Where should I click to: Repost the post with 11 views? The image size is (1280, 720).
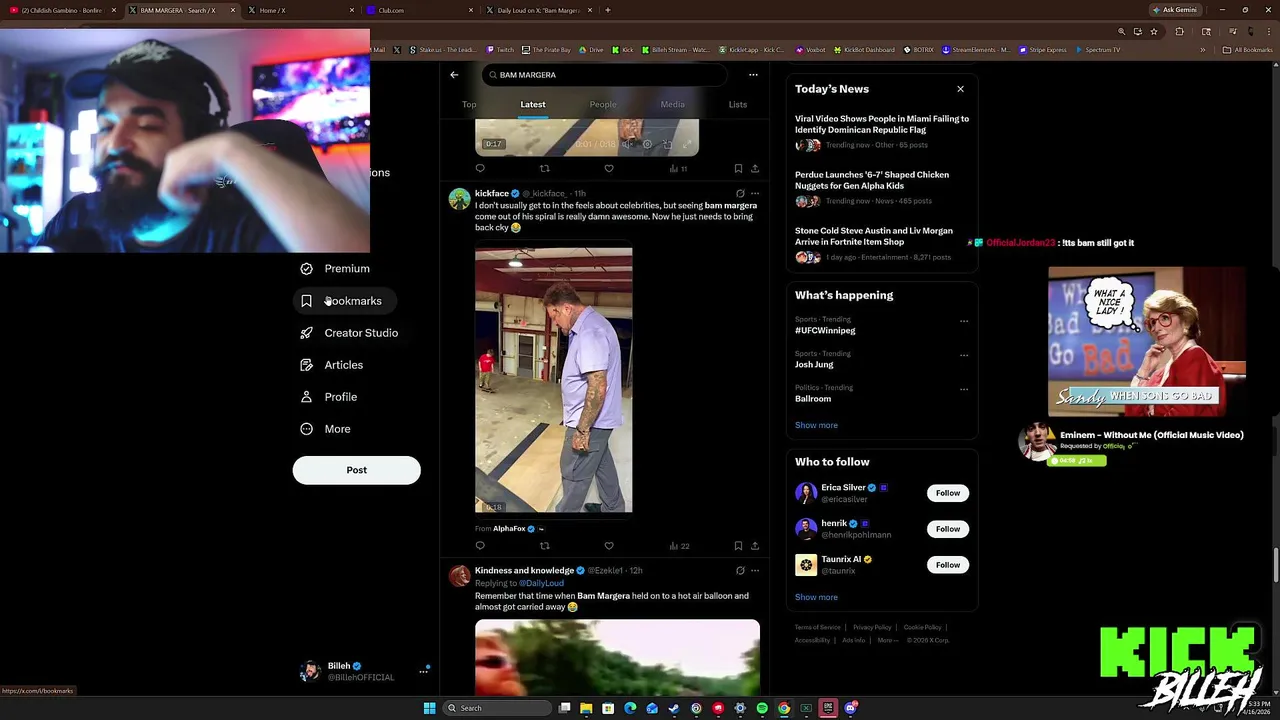544,169
